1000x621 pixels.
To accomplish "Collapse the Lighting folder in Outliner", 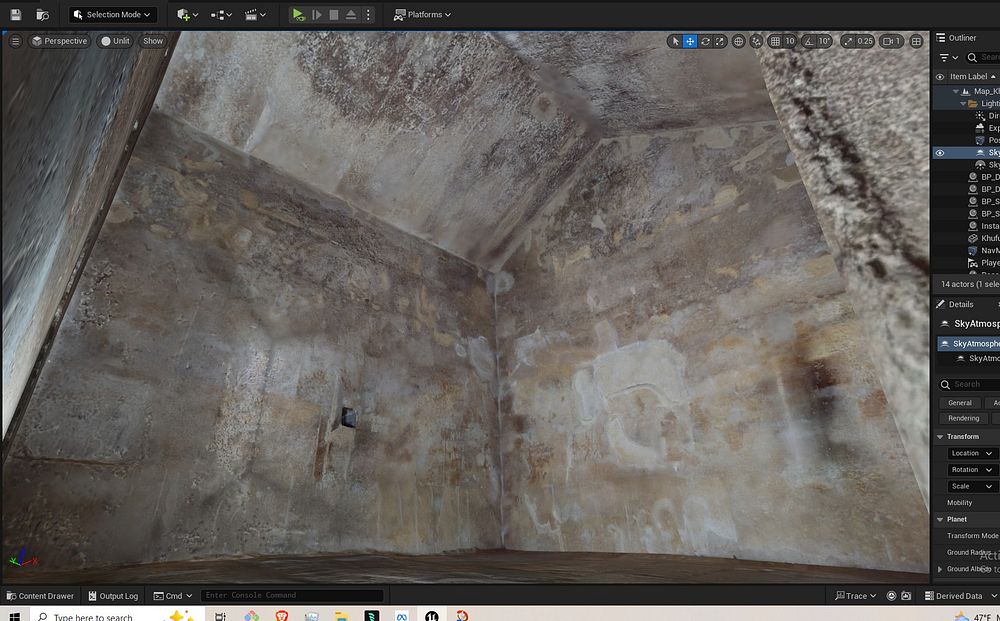I will coord(964,103).
